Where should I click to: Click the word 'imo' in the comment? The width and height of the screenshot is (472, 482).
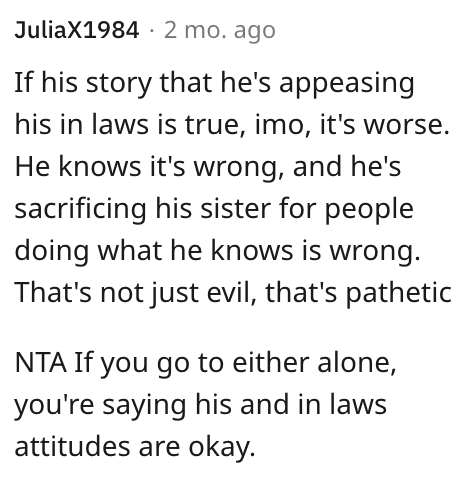pyautogui.click(x=283, y=124)
